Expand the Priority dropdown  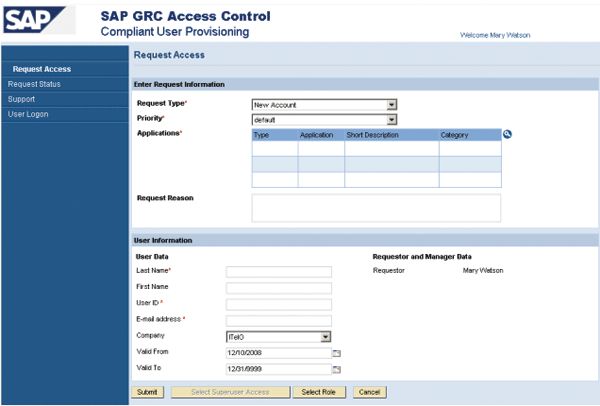[x=391, y=120]
